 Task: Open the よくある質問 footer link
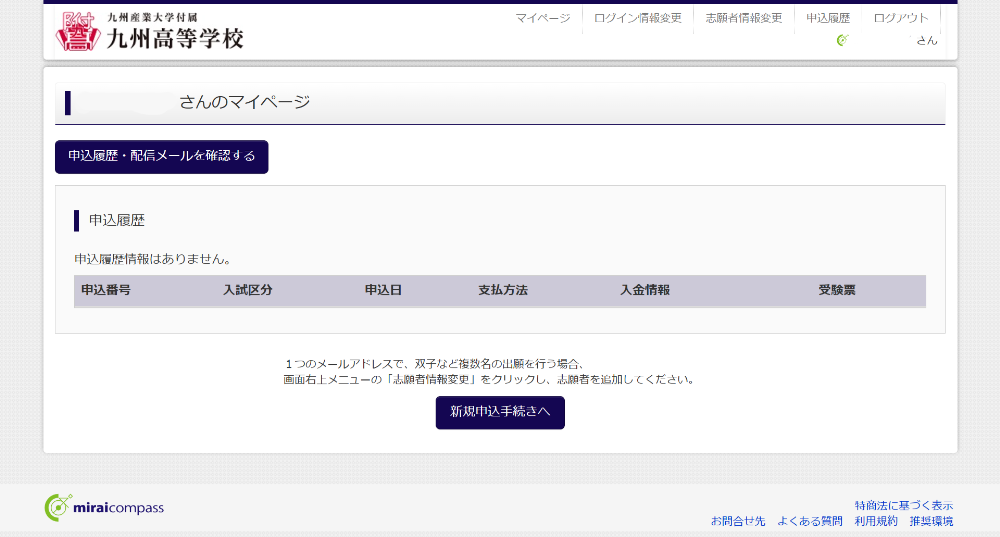click(809, 521)
